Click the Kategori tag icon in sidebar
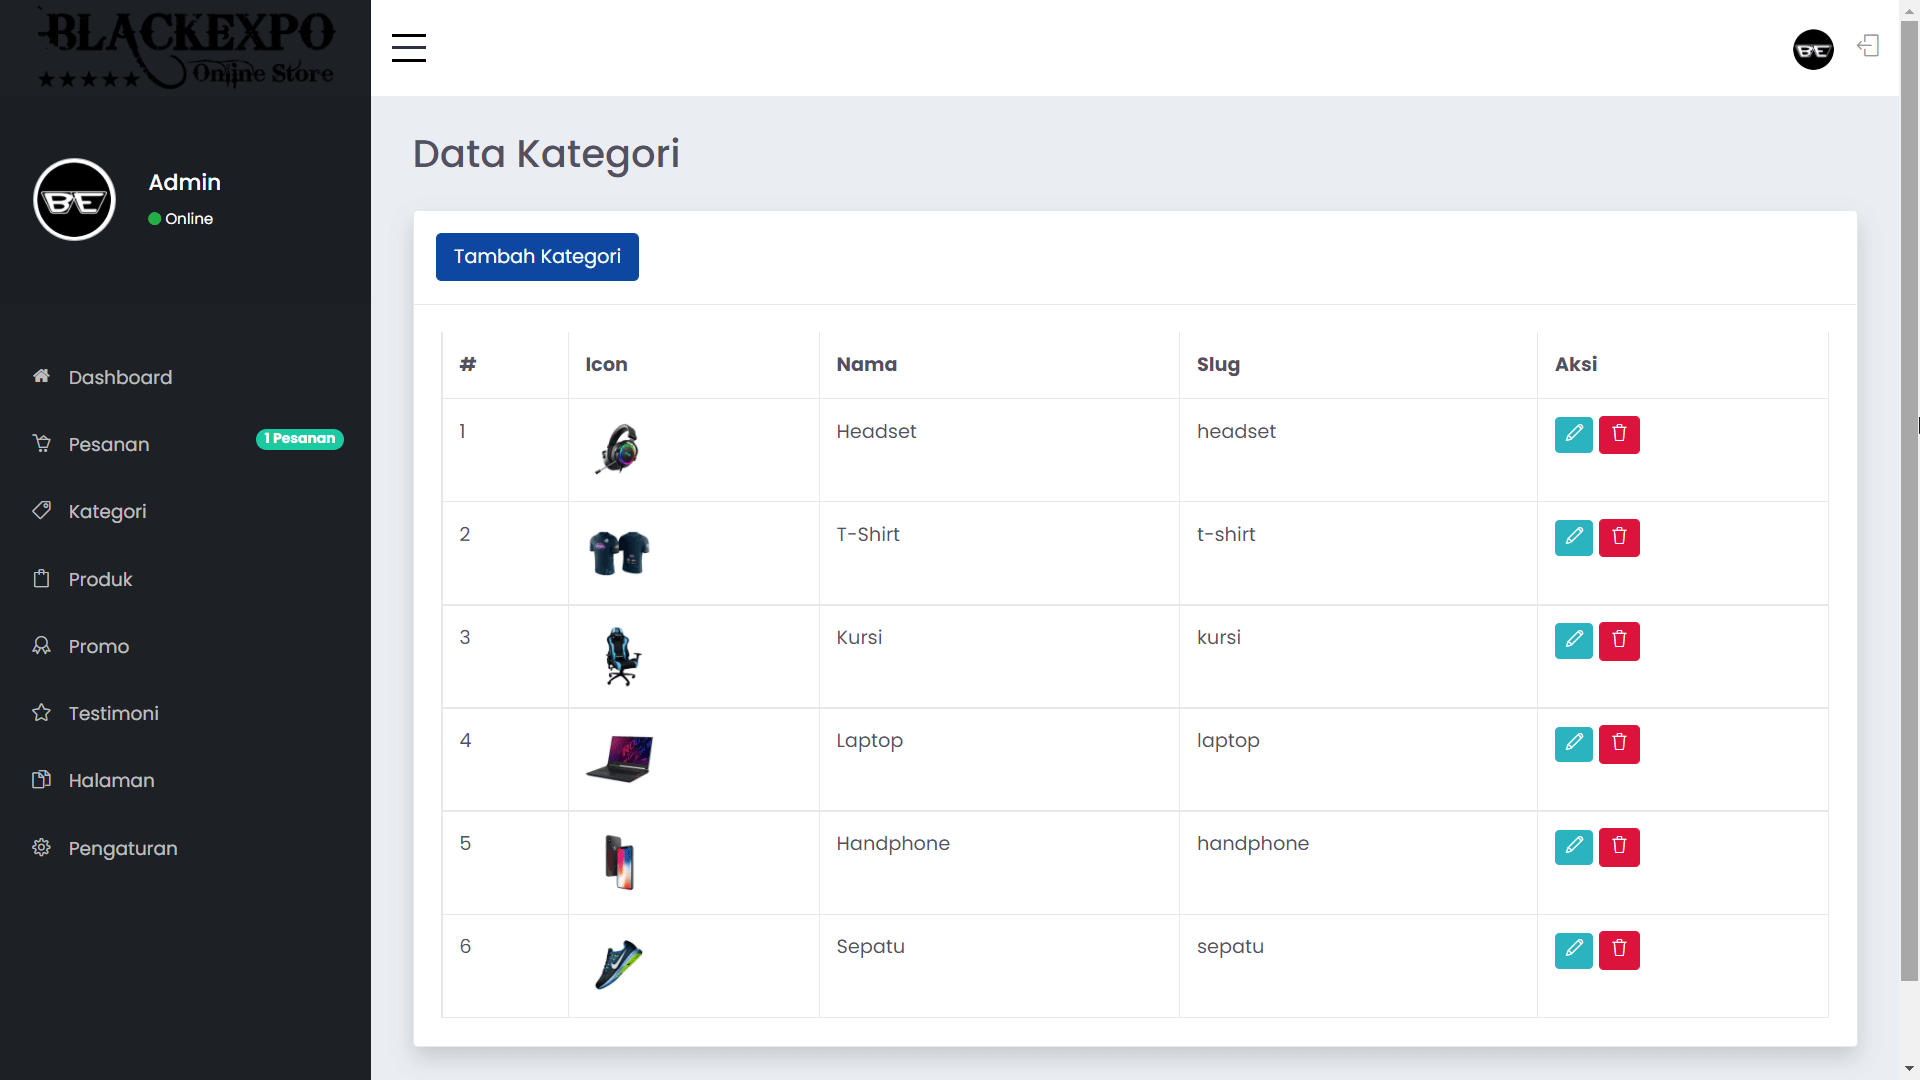 [x=41, y=510]
